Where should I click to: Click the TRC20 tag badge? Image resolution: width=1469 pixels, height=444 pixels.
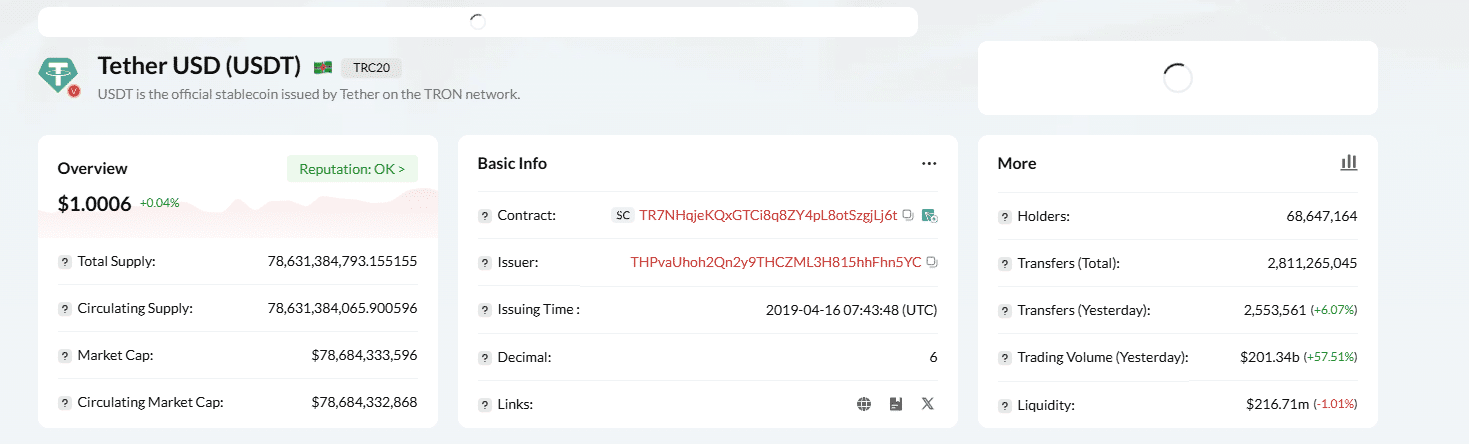click(x=371, y=68)
